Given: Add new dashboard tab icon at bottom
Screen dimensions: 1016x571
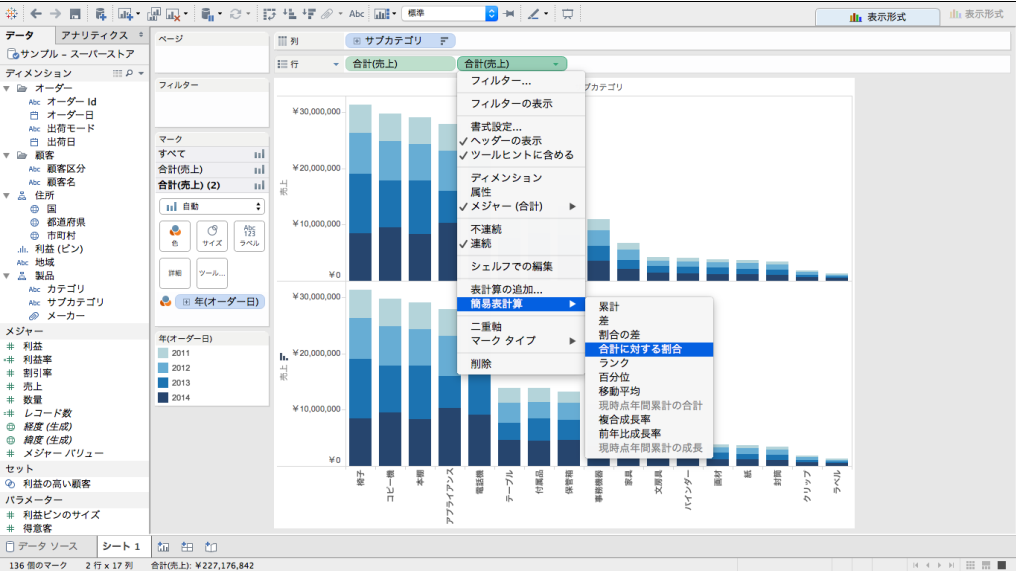Looking at the screenshot, I should (x=187, y=547).
